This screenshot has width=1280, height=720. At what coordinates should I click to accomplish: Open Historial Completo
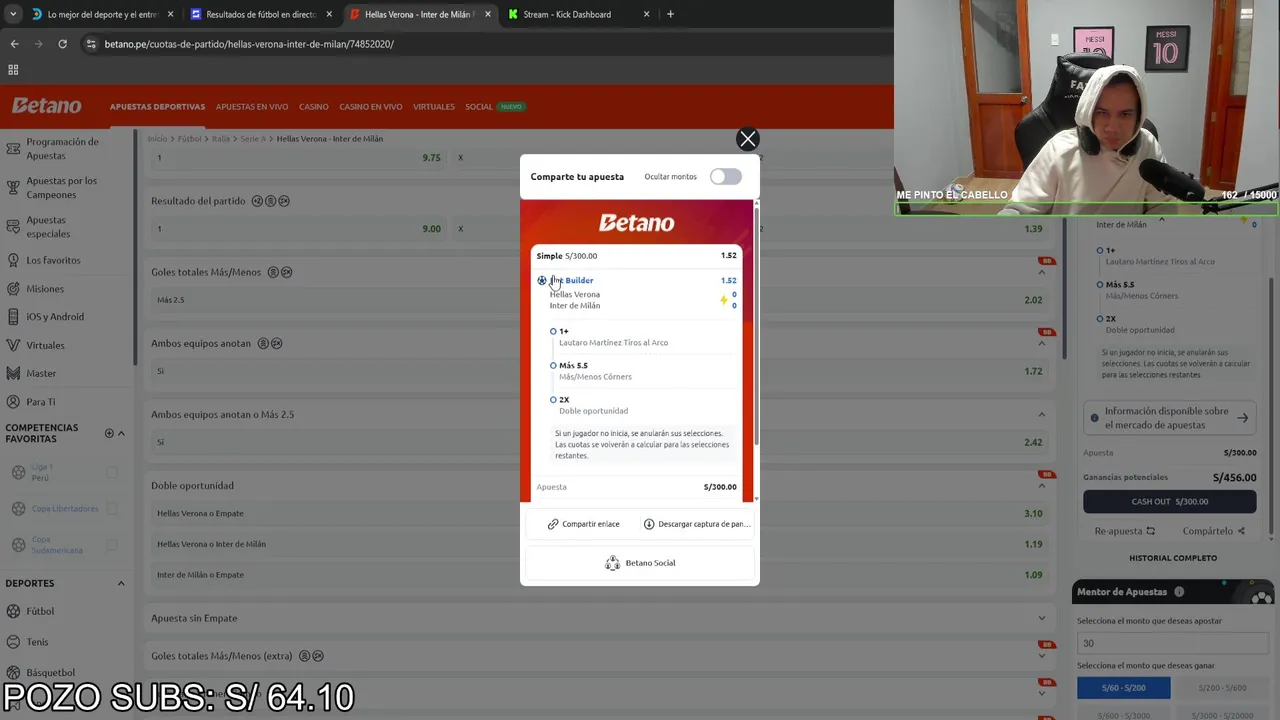(x=1173, y=558)
